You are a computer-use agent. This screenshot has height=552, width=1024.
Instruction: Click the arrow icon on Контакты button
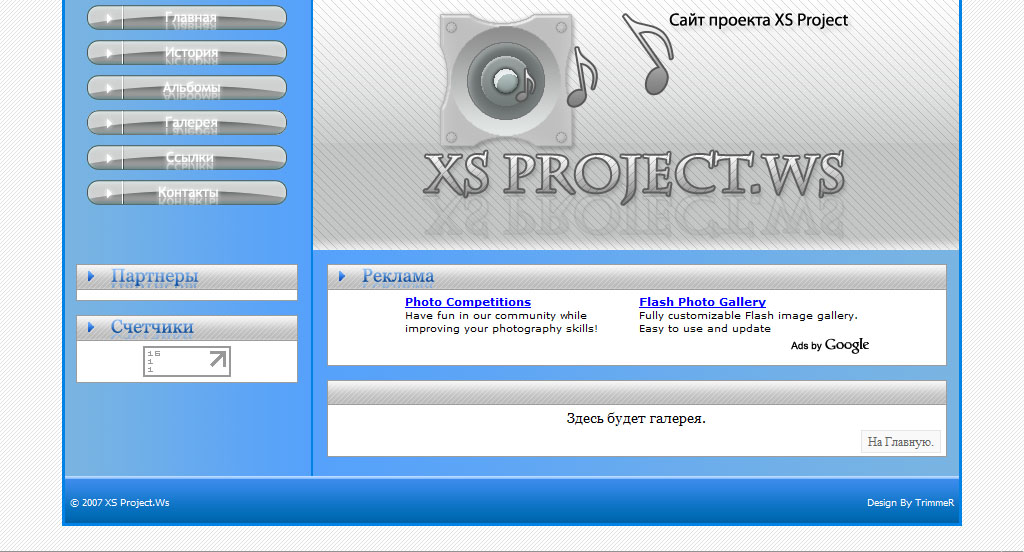(x=109, y=193)
